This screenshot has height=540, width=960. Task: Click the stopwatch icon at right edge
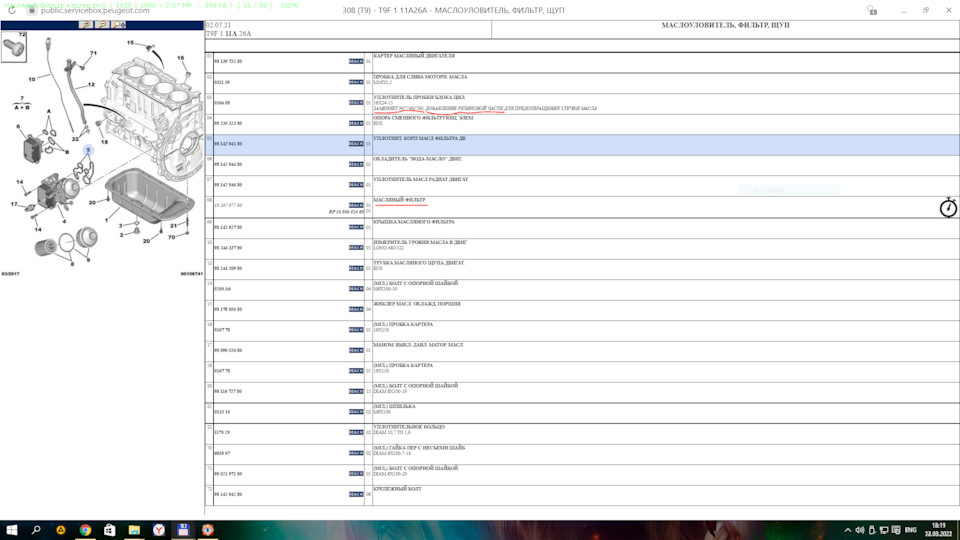pos(948,208)
